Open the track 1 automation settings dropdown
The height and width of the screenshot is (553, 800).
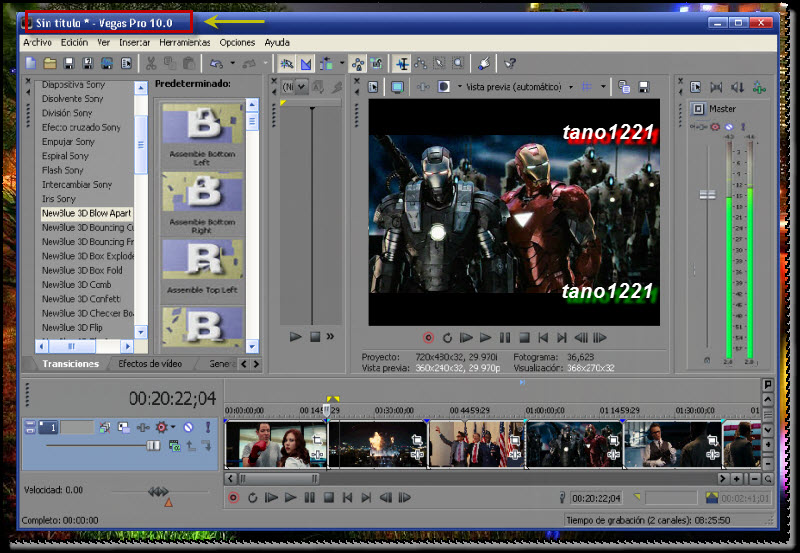(x=173, y=428)
